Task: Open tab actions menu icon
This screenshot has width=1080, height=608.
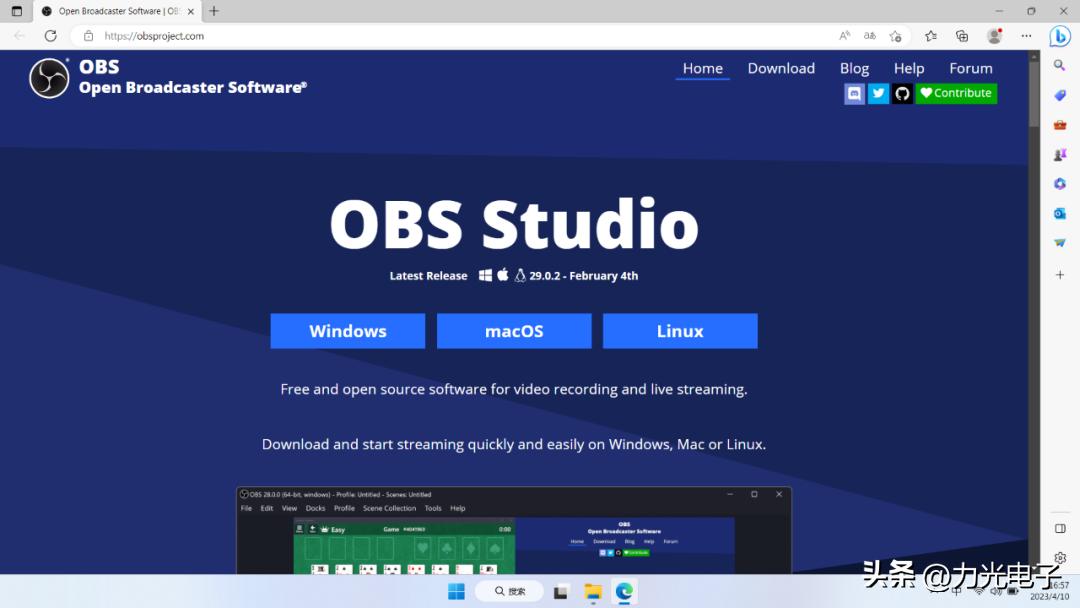Action: tap(17, 11)
